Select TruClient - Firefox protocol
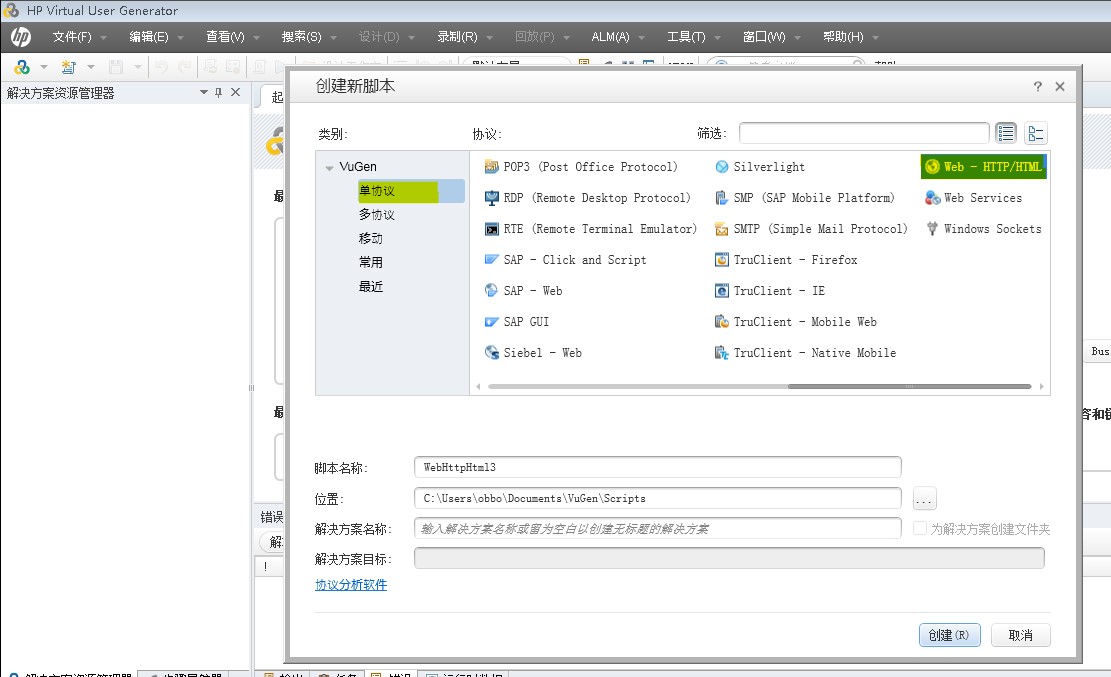1111x677 pixels. 795,260
